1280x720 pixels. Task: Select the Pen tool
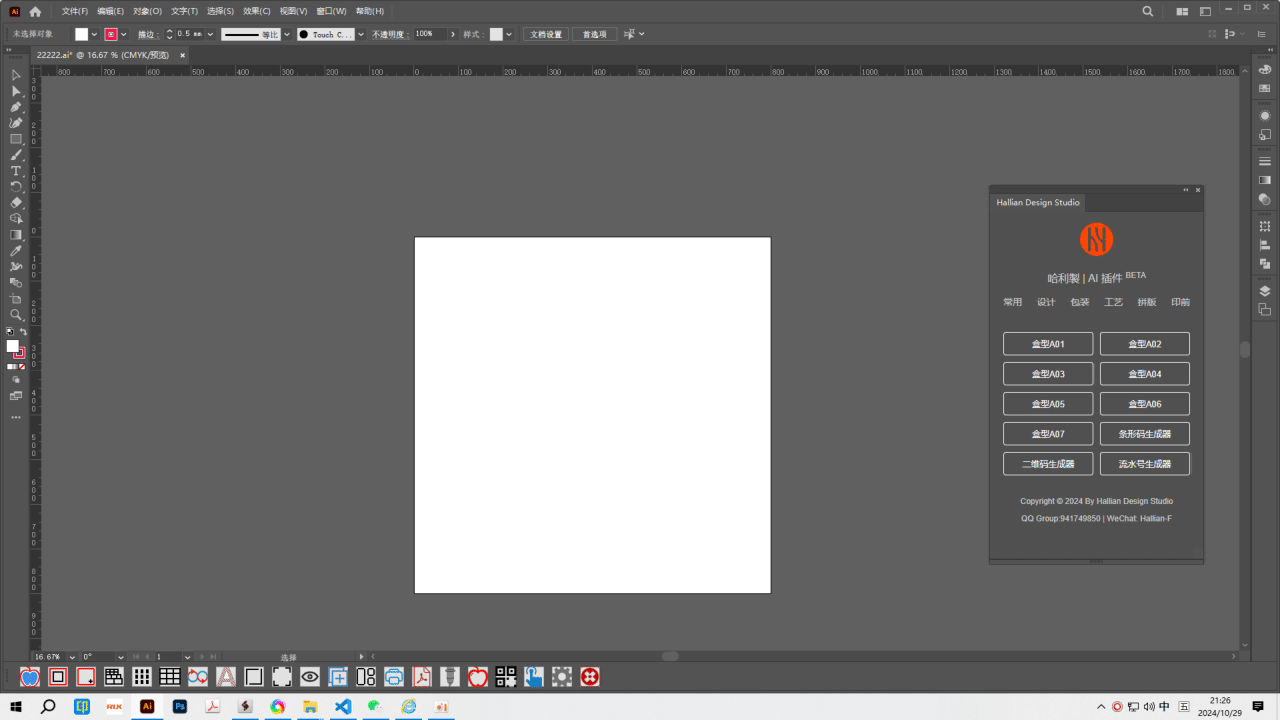[16, 107]
